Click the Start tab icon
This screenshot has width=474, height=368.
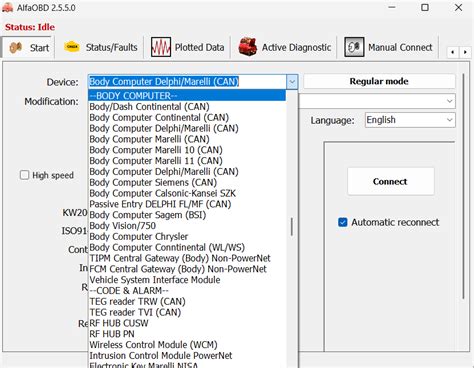15,48
